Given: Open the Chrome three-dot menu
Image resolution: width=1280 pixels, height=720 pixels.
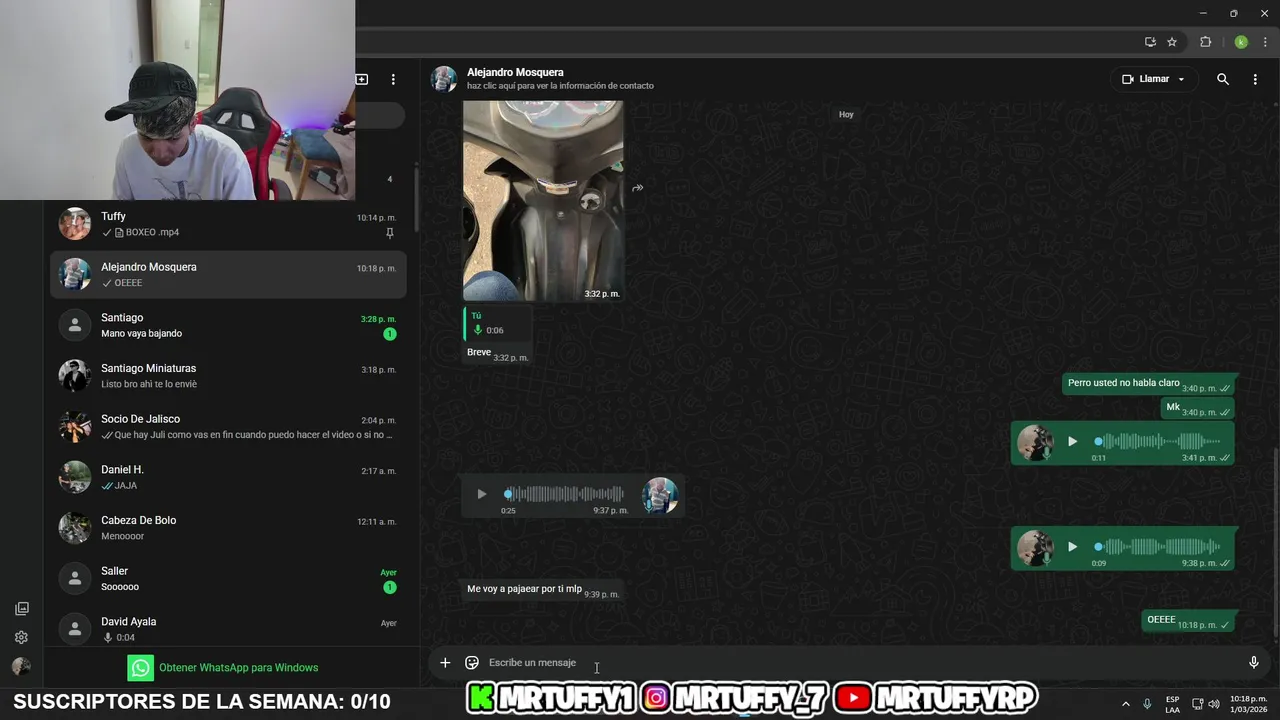Looking at the screenshot, I should 1265,42.
